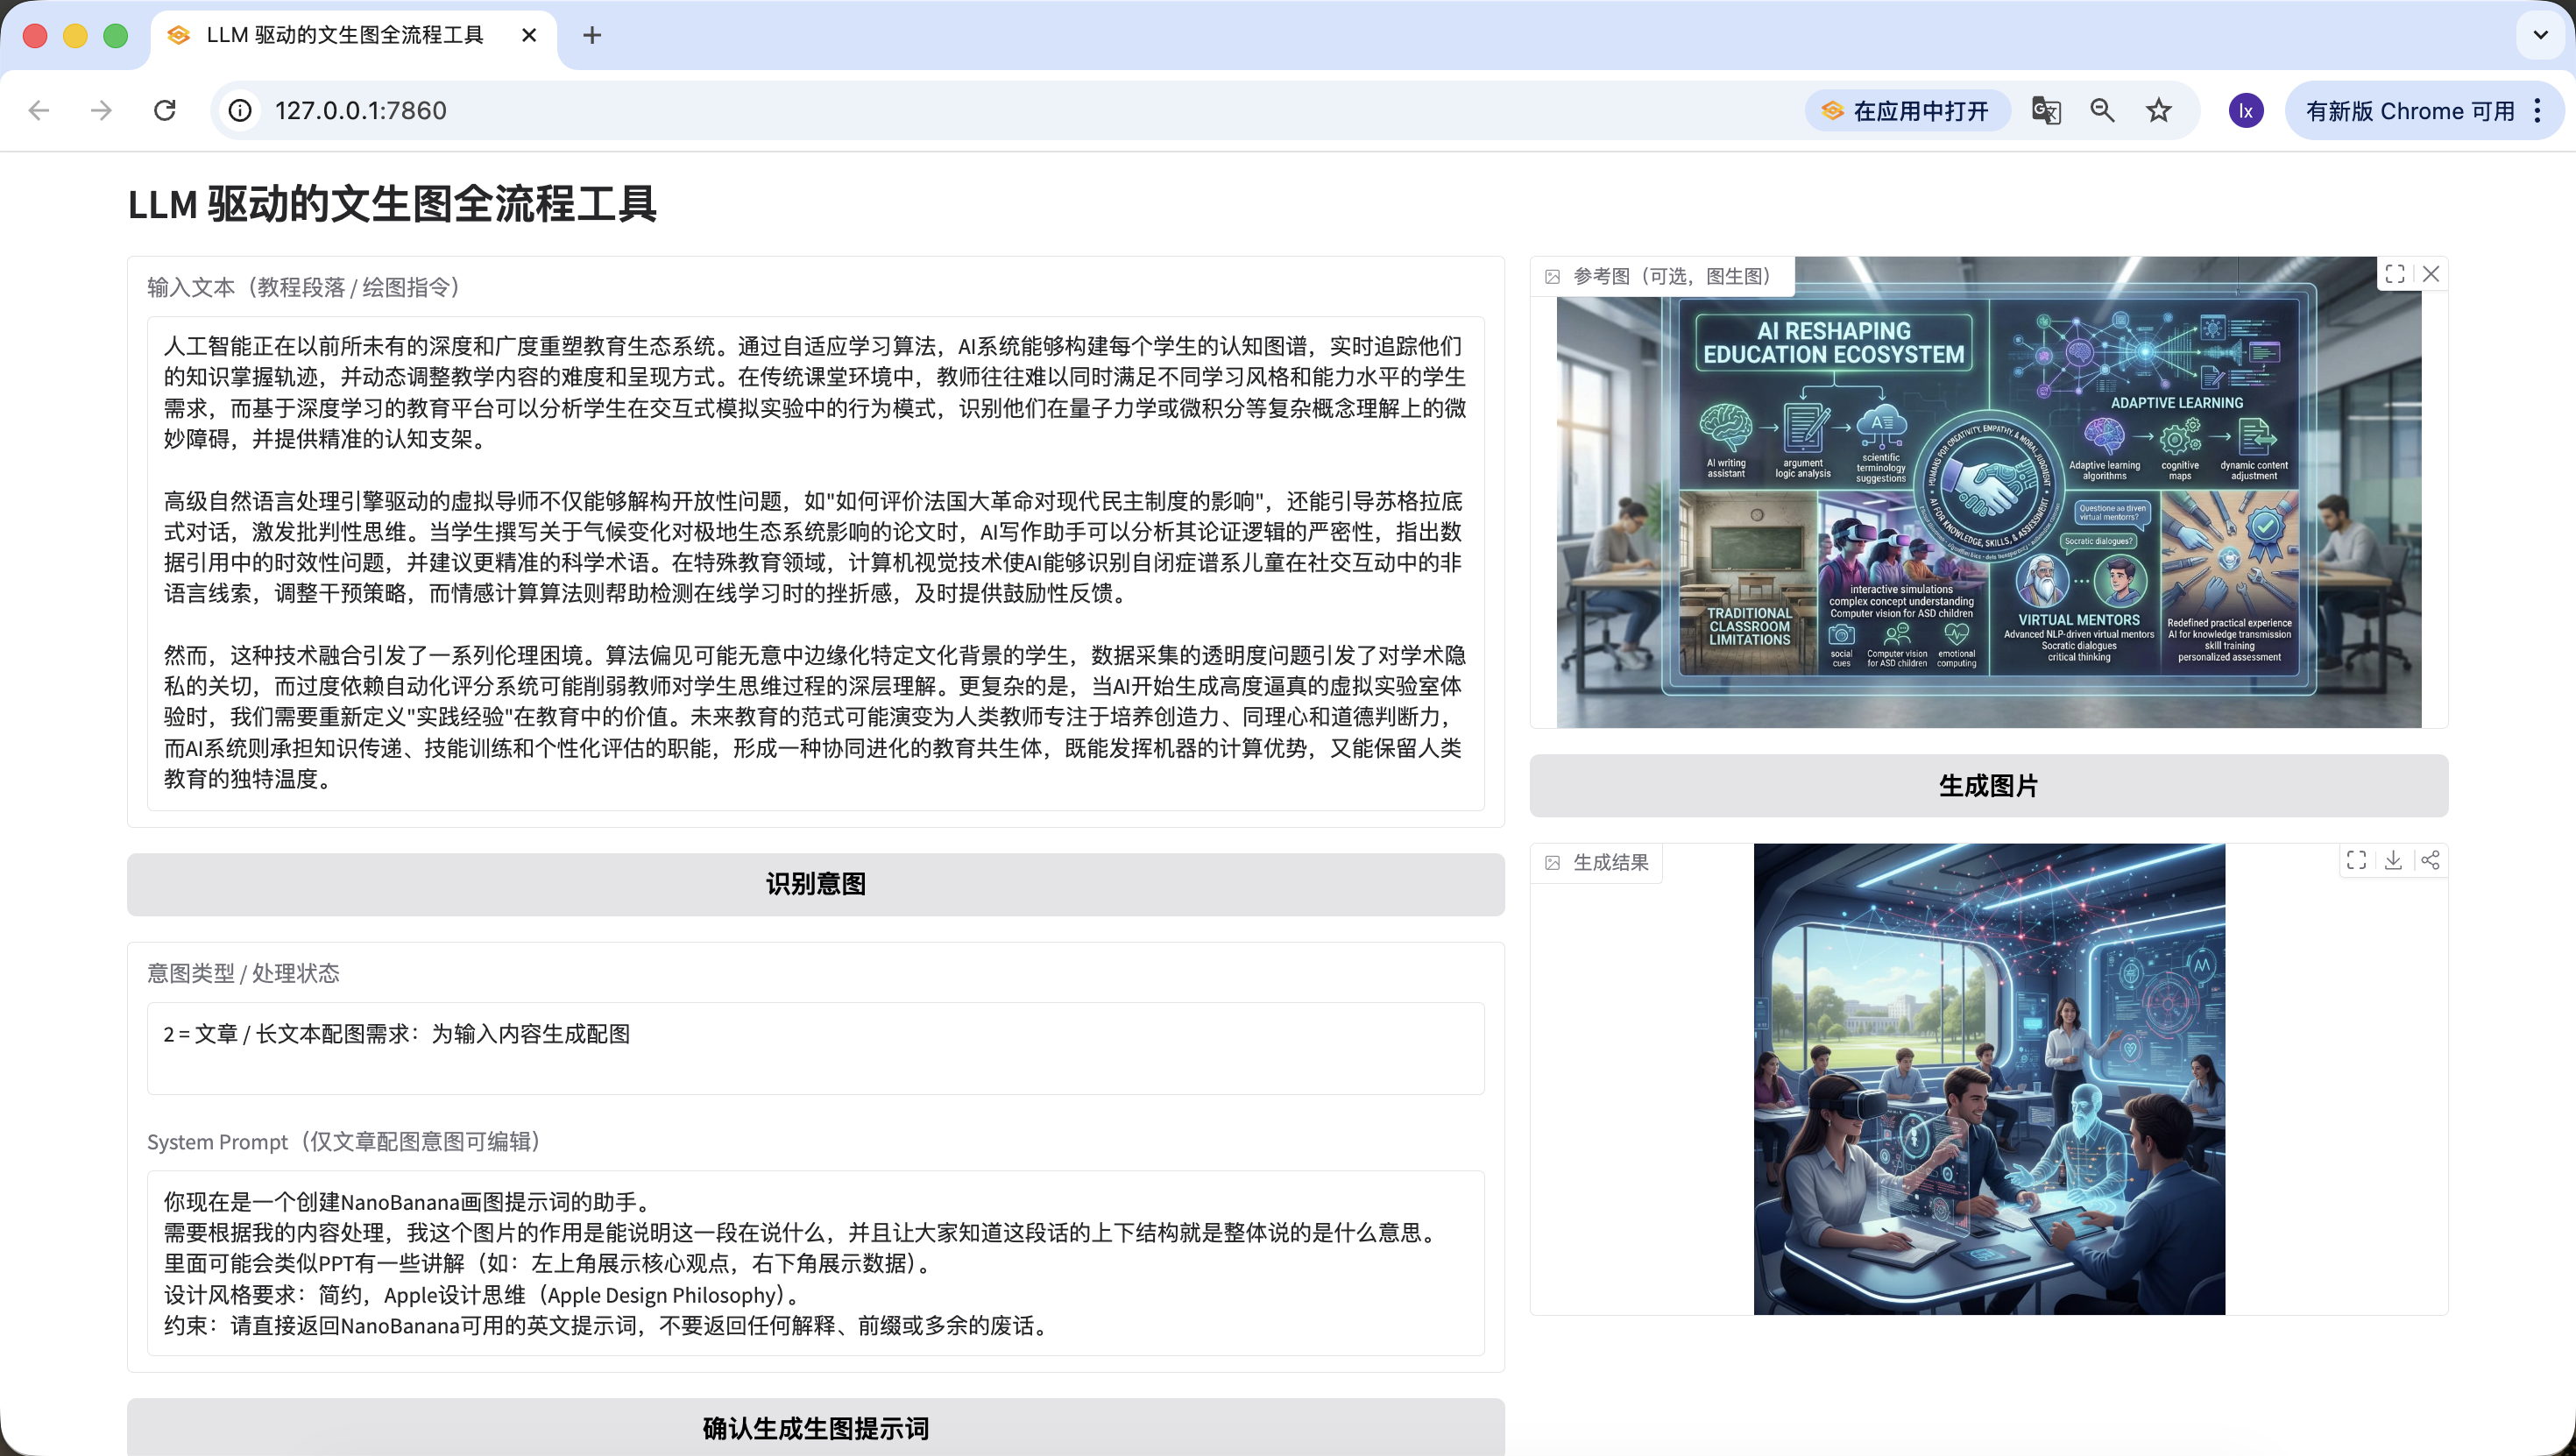Image resolution: width=2576 pixels, height=1456 pixels.
Task: Bookmark this page with star icon
Action: [2158, 111]
